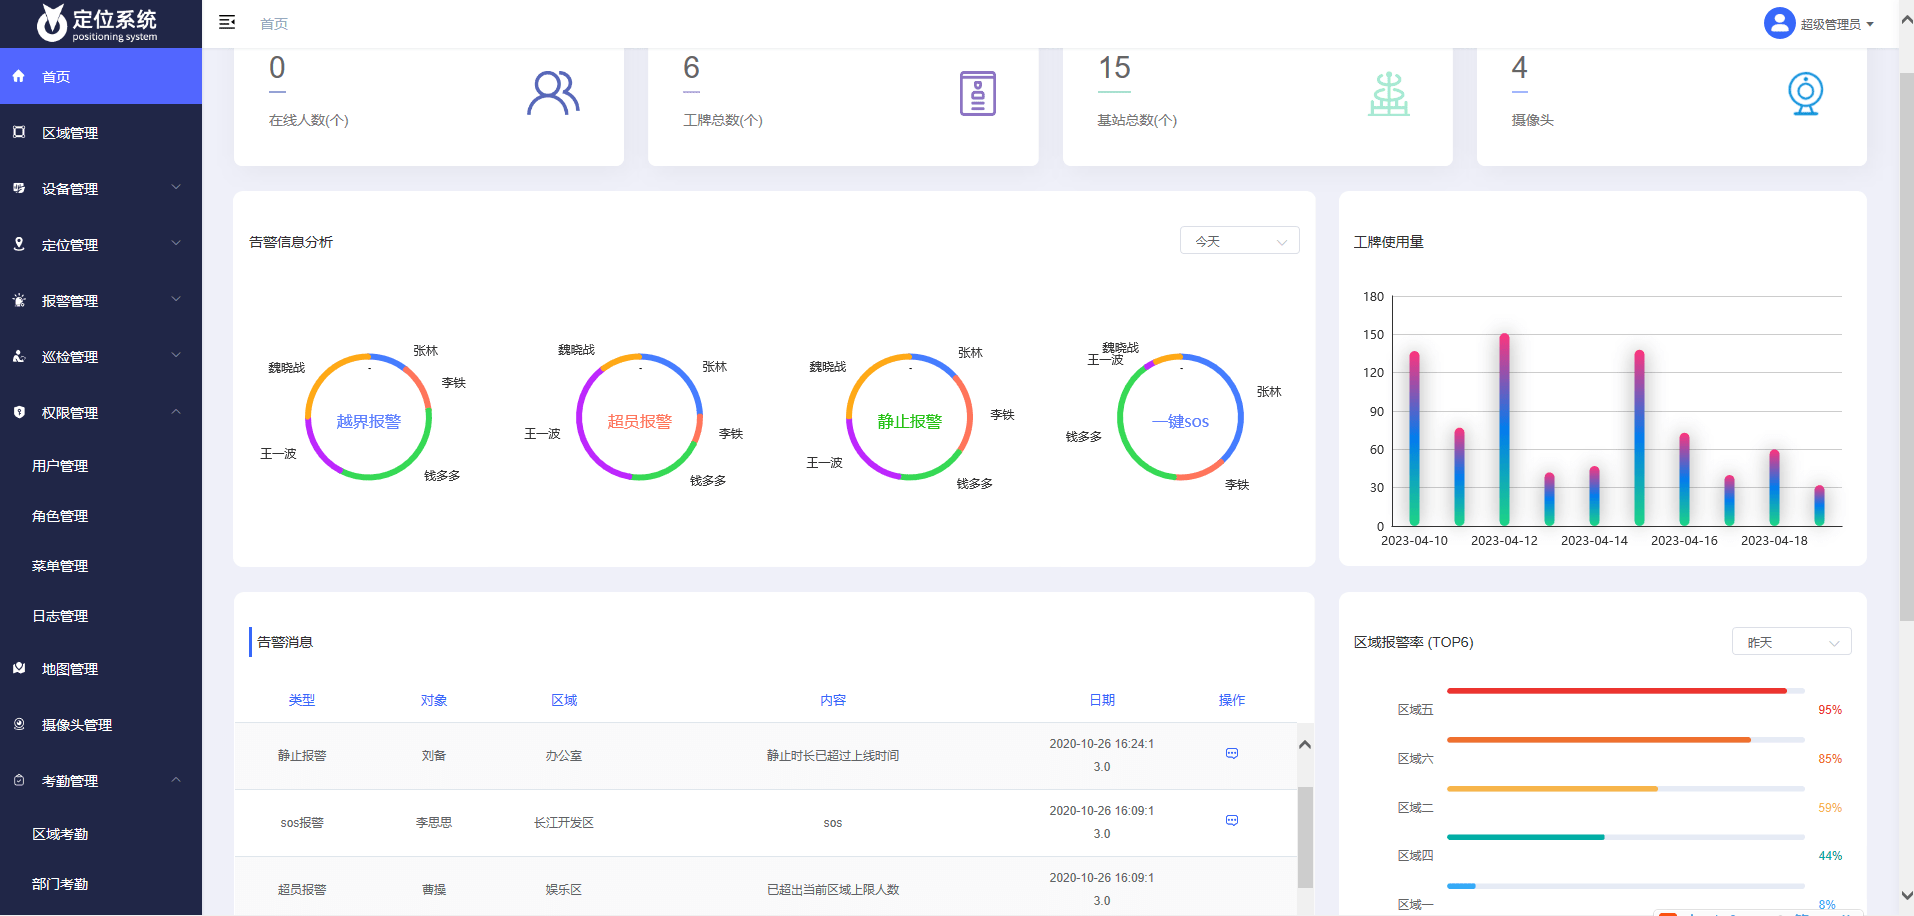Click the 超员报警 donut chart
This screenshot has width=1914, height=916.
639,417
